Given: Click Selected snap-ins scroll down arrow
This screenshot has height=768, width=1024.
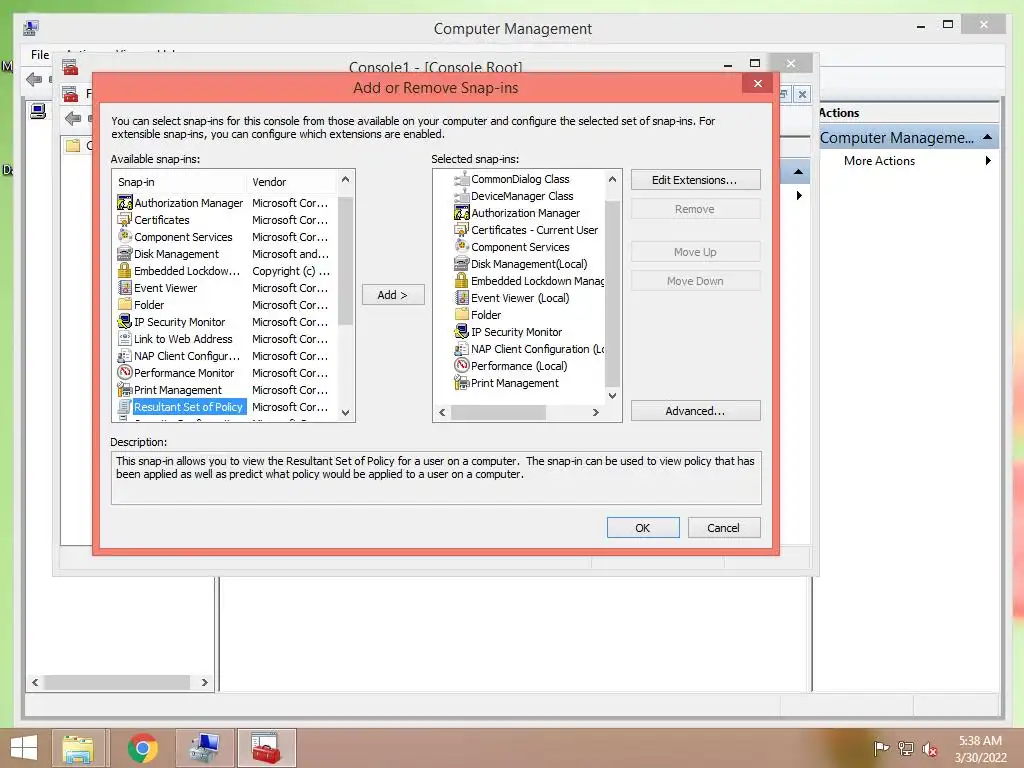Looking at the screenshot, I should coord(612,396).
